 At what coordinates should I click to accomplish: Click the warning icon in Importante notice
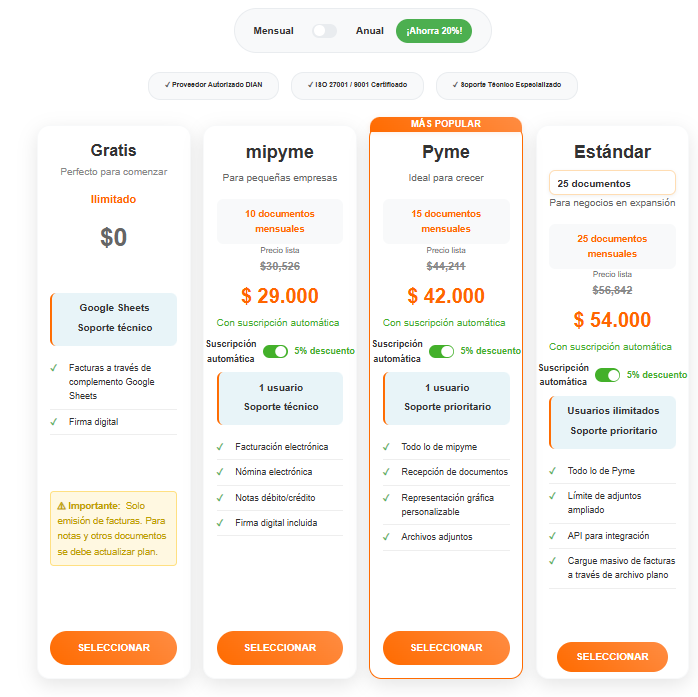pyautogui.click(x=61, y=506)
